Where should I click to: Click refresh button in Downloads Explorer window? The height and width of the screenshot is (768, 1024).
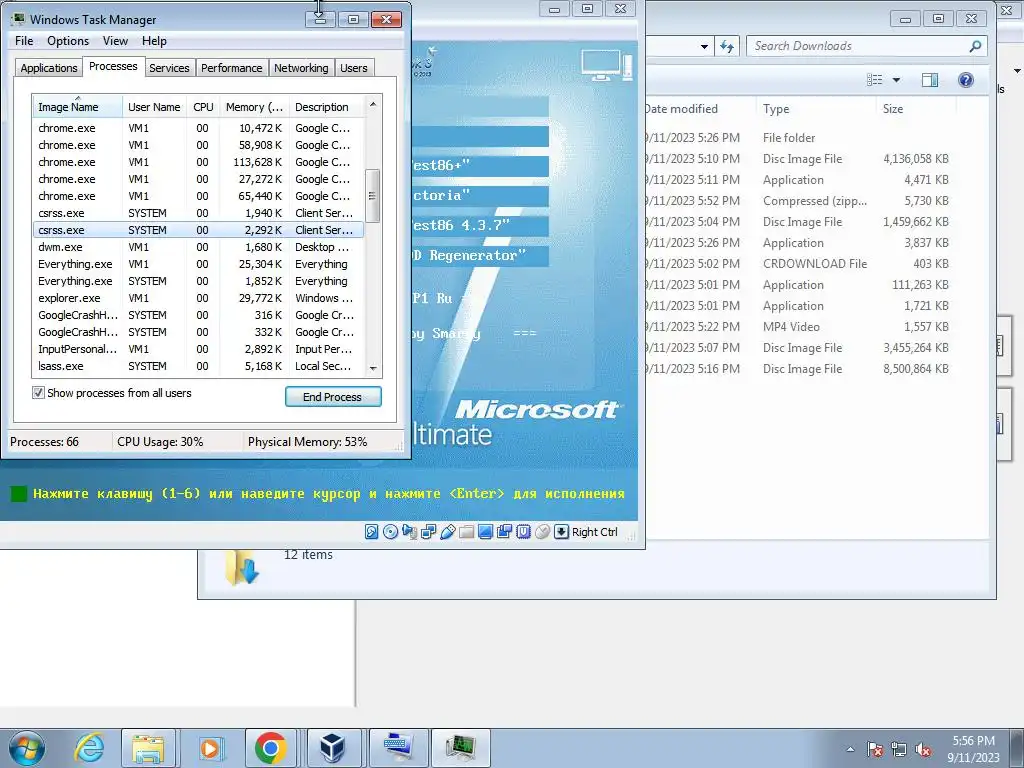[726, 46]
